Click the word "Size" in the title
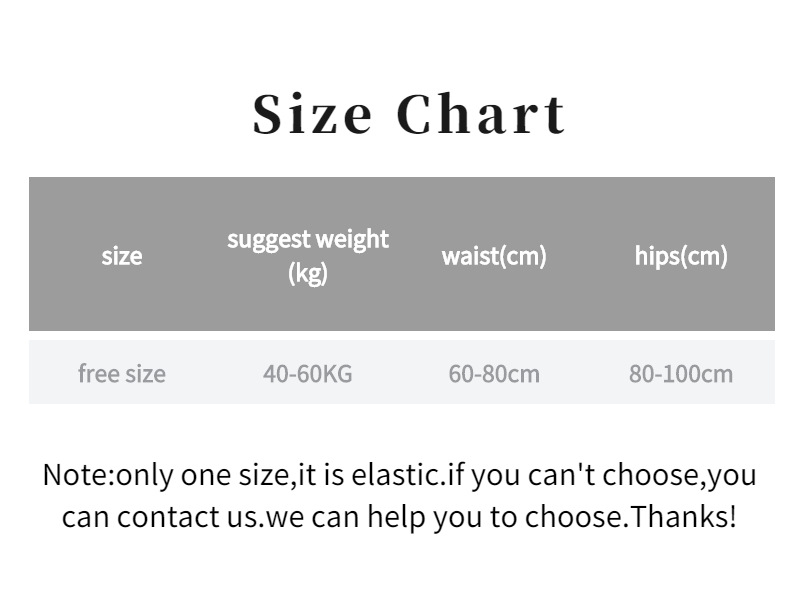Screen dimensions: 800x600 coord(312,114)
